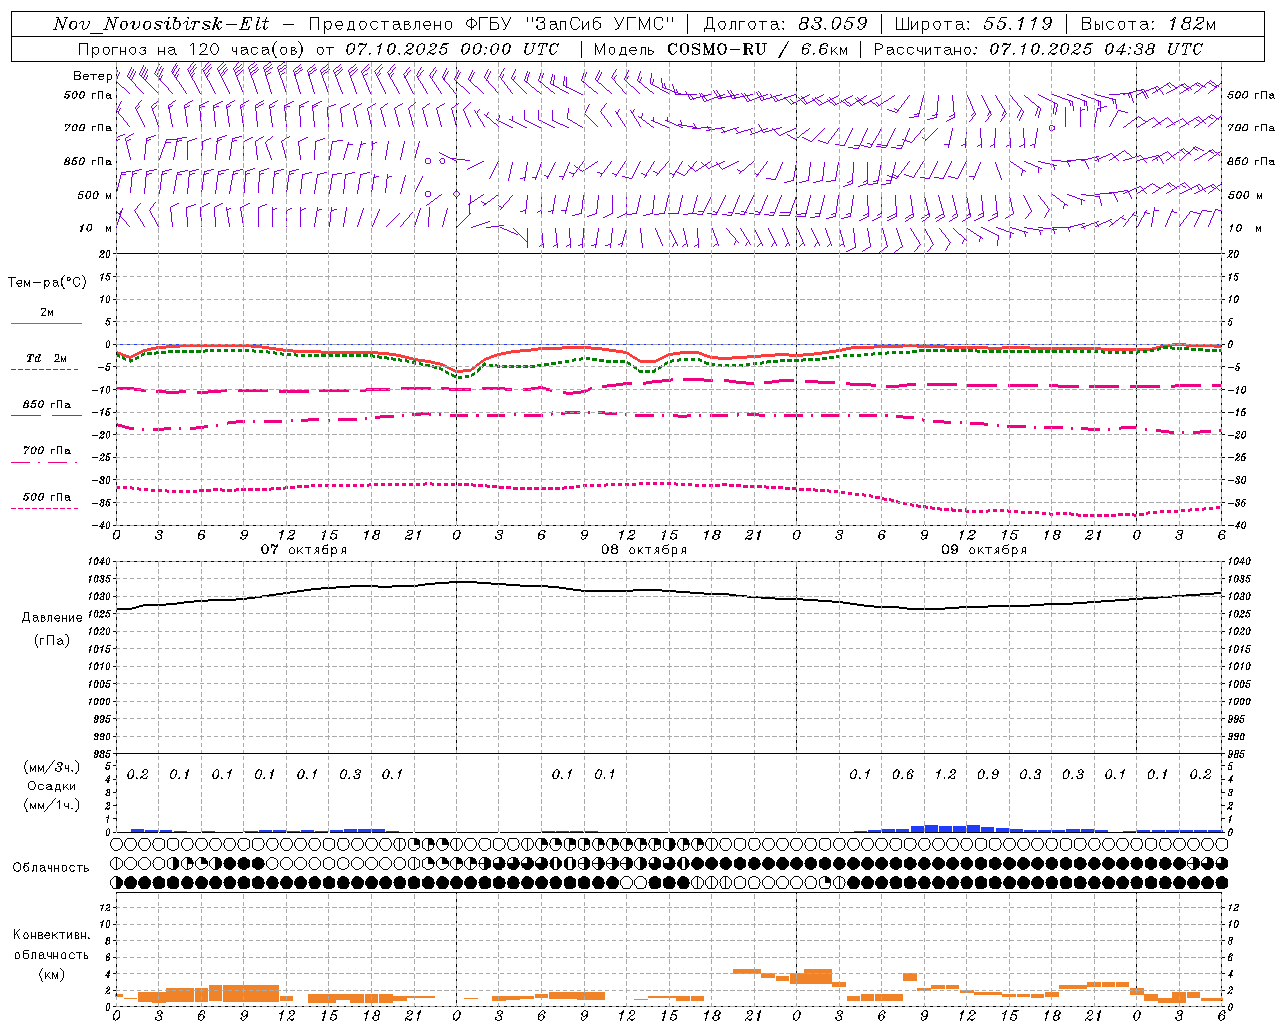Image resolution: width=1280 pixels, height=1024 pixels.
Task: Select the provider text ФГБУ "ЗапСиб УГМС"
Action: click(x=571, y=24)
